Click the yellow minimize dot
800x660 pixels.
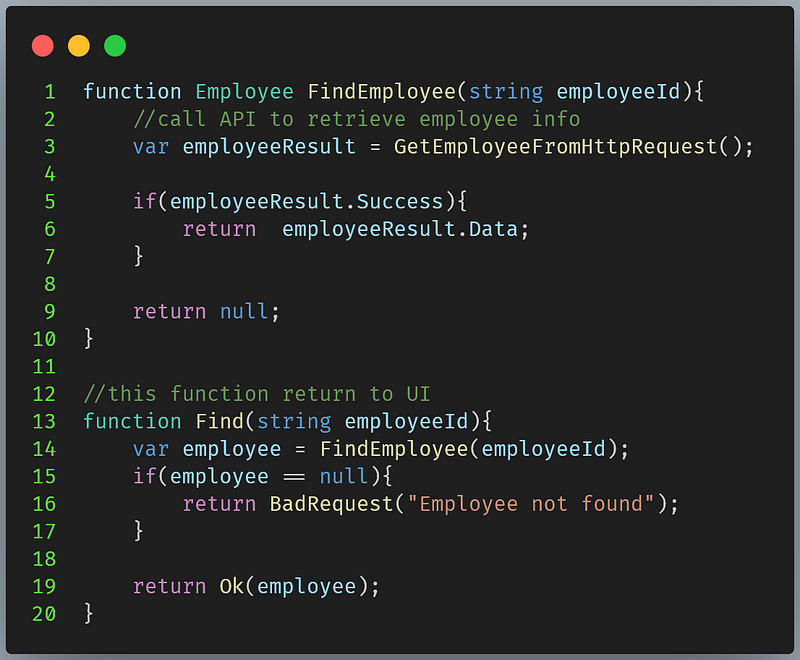(x=79, y=46)
